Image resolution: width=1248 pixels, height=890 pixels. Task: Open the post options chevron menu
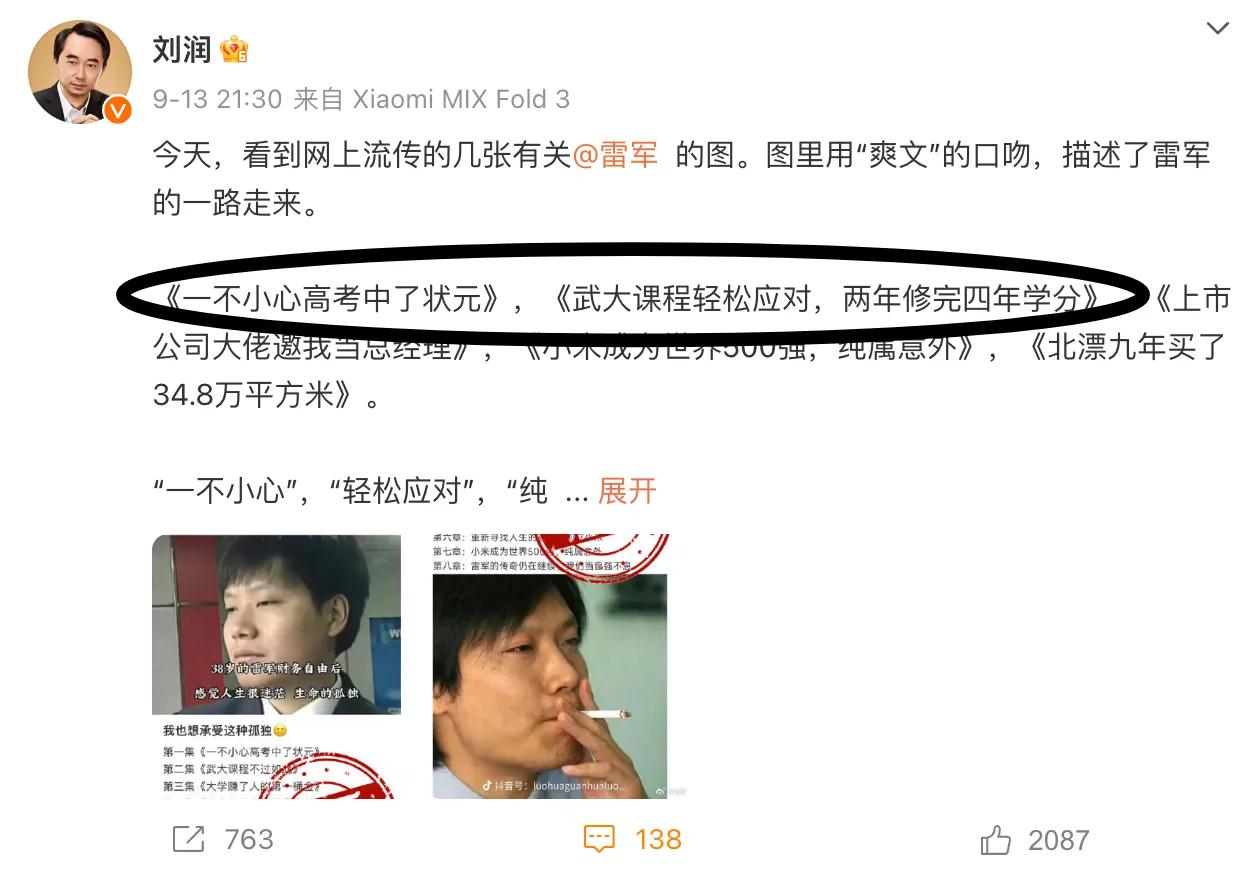tap(1217, 28)
